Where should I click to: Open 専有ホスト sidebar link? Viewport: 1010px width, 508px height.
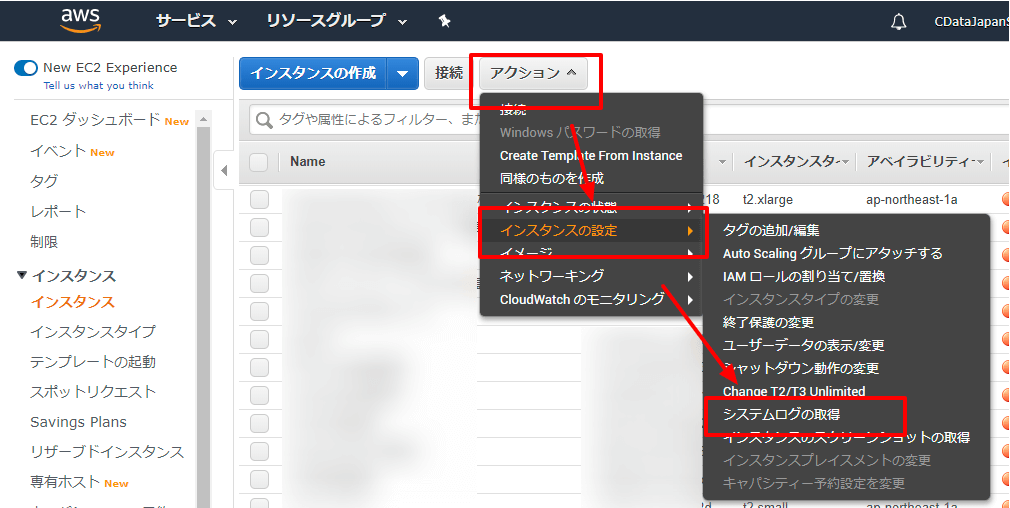65,482
